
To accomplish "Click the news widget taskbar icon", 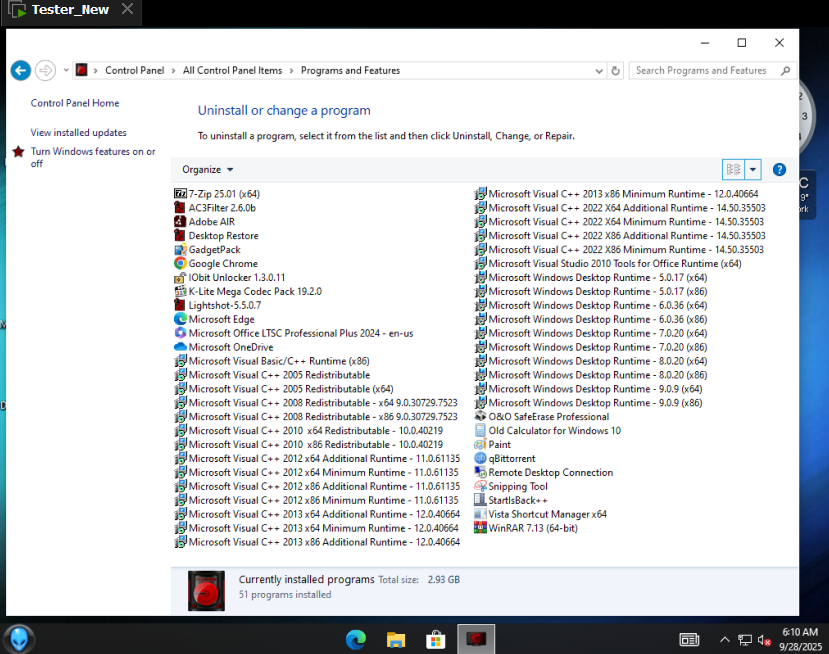I will coord(689,640).
